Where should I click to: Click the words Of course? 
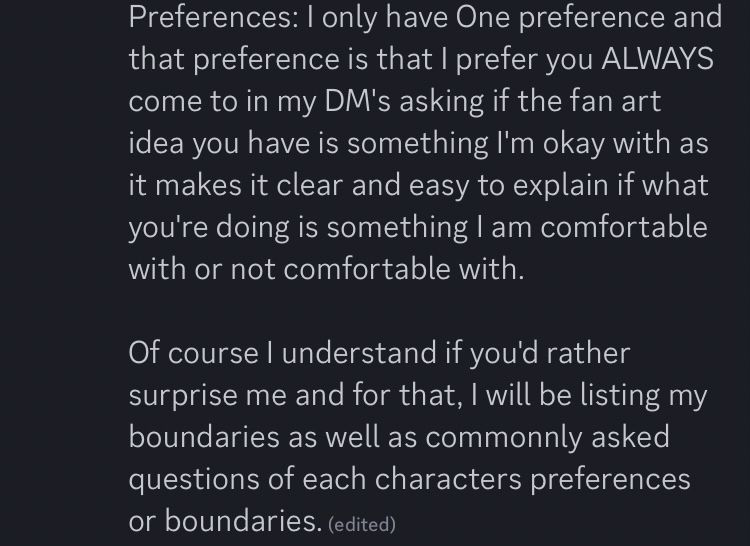click(x=193, y=353)
